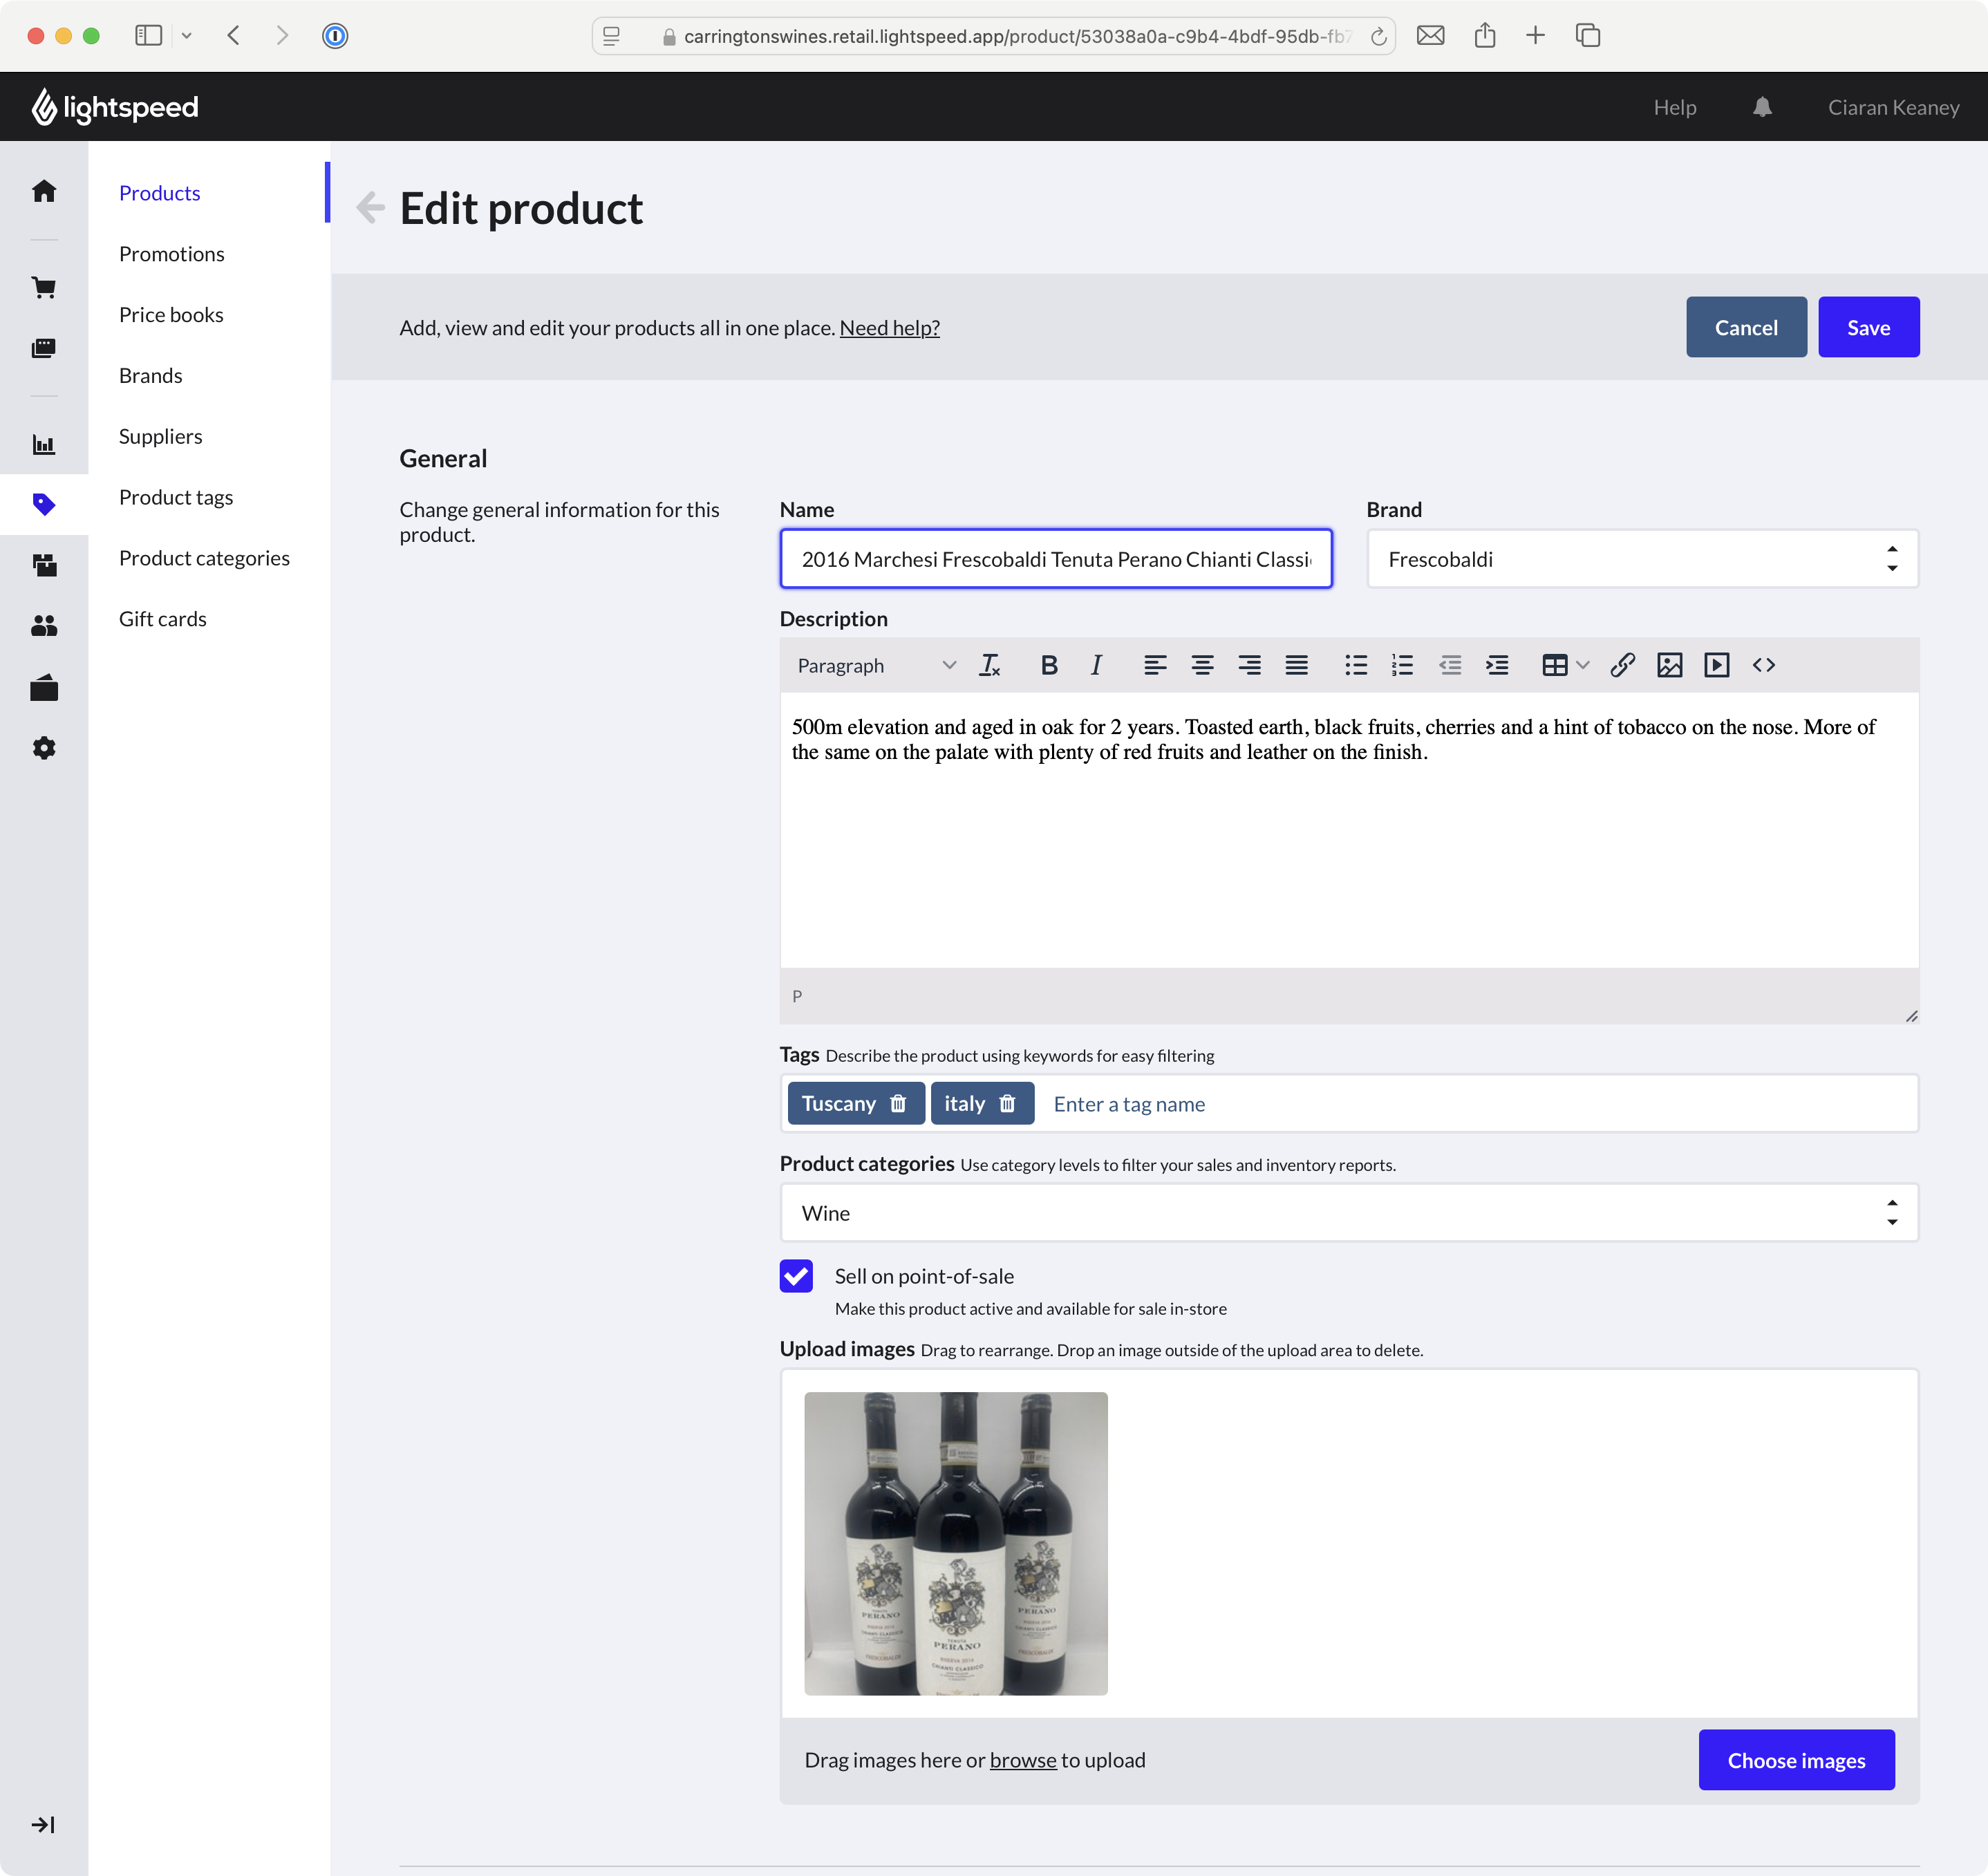Open the Home icon in sidebar
The height and width of the screenshot is (1876, 1988).
tap(44, 191)
